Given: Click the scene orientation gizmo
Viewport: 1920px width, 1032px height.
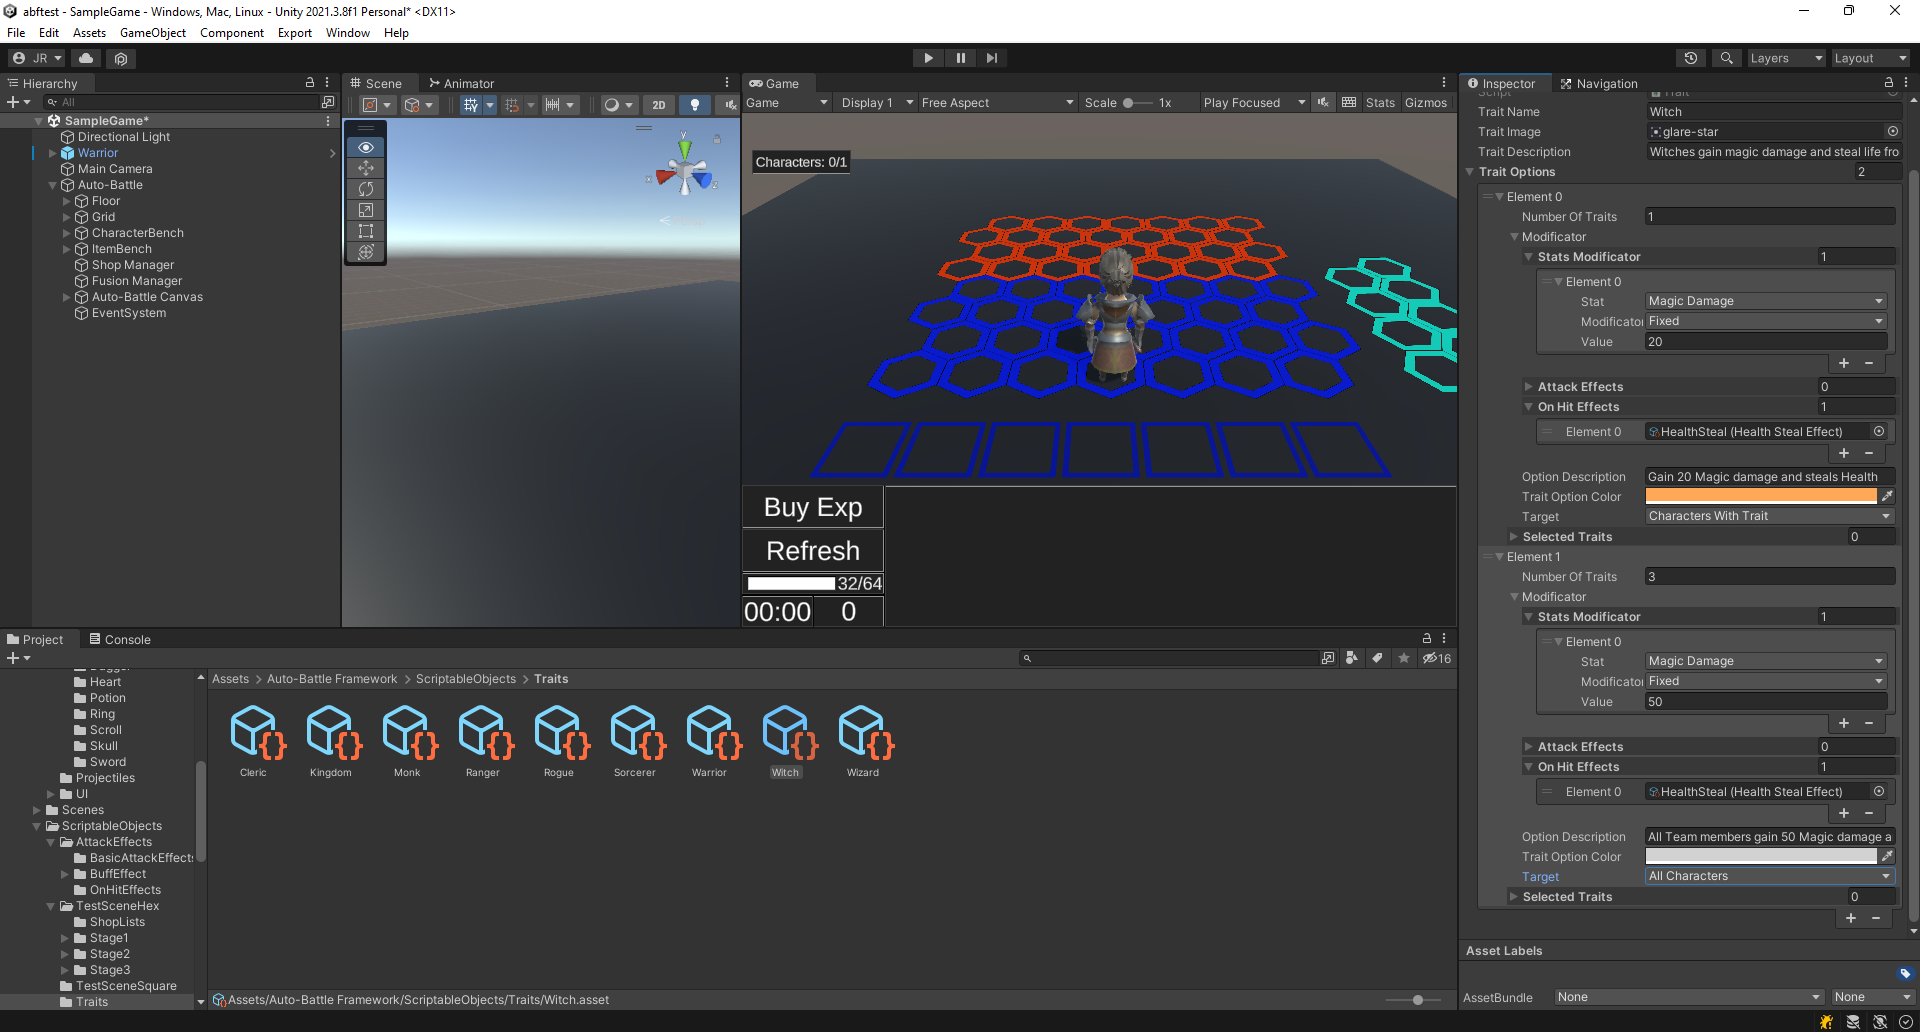Looking at the screenshot, I should [x=685, y=173].
